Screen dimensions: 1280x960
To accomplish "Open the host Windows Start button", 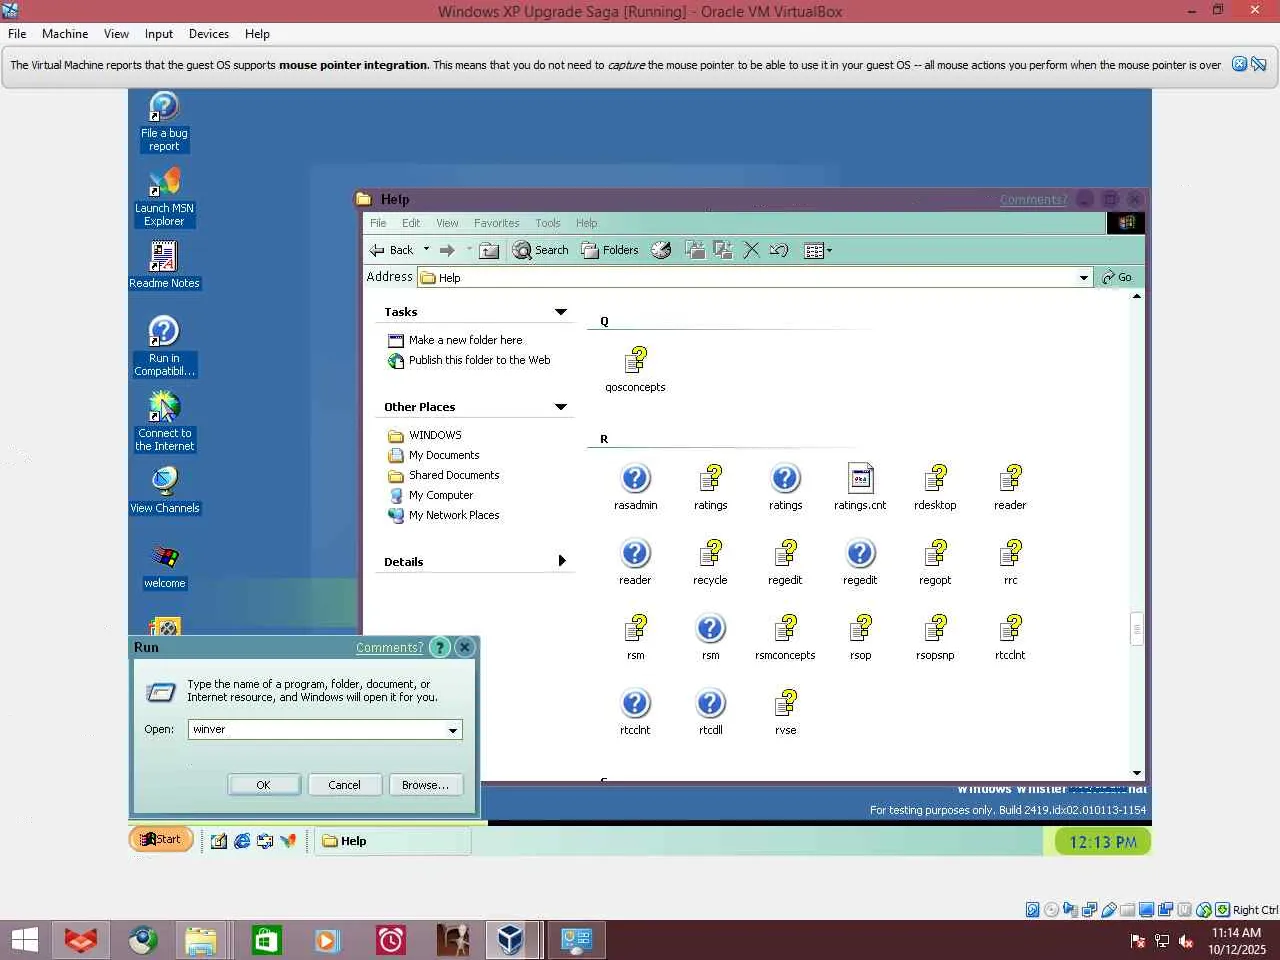I will point(24,940).
